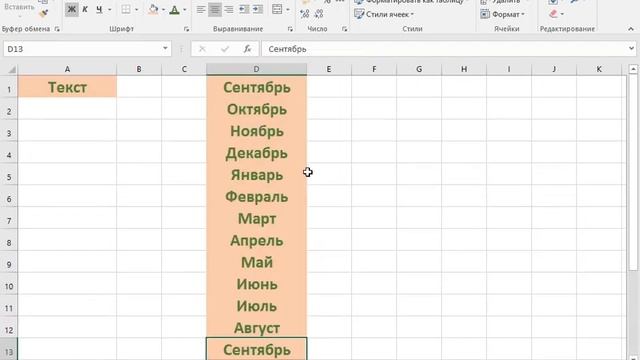Select column D header
This screenshot has width=640, height=360.
257,69
